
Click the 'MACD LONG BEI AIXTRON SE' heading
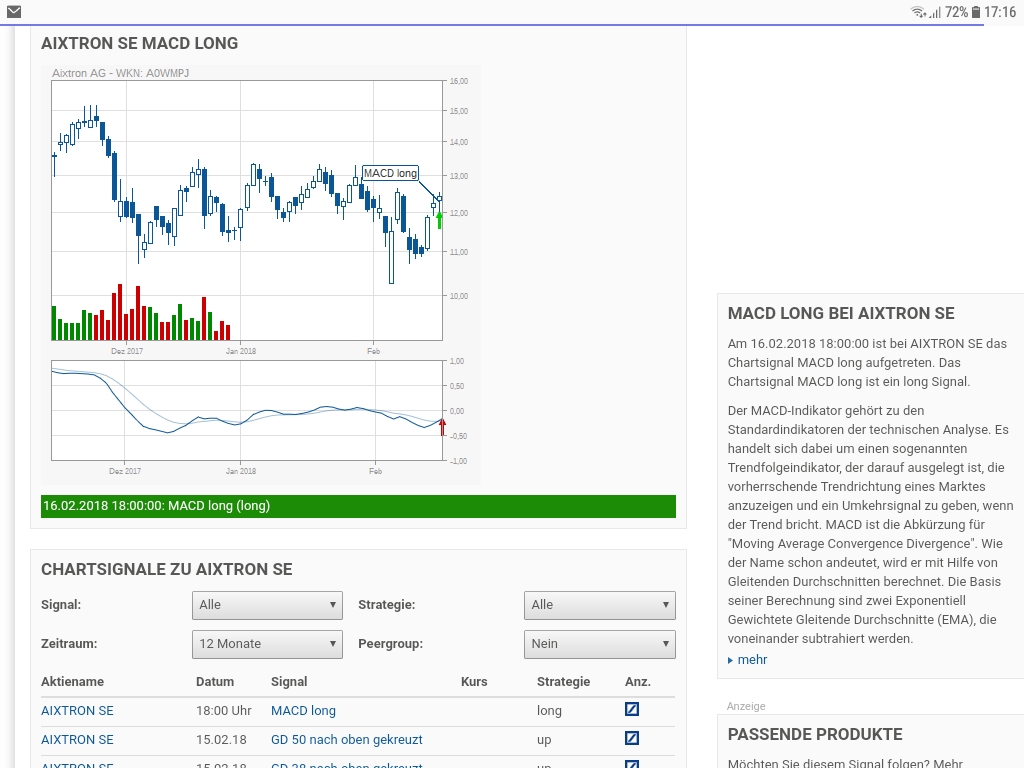[841, 313]
